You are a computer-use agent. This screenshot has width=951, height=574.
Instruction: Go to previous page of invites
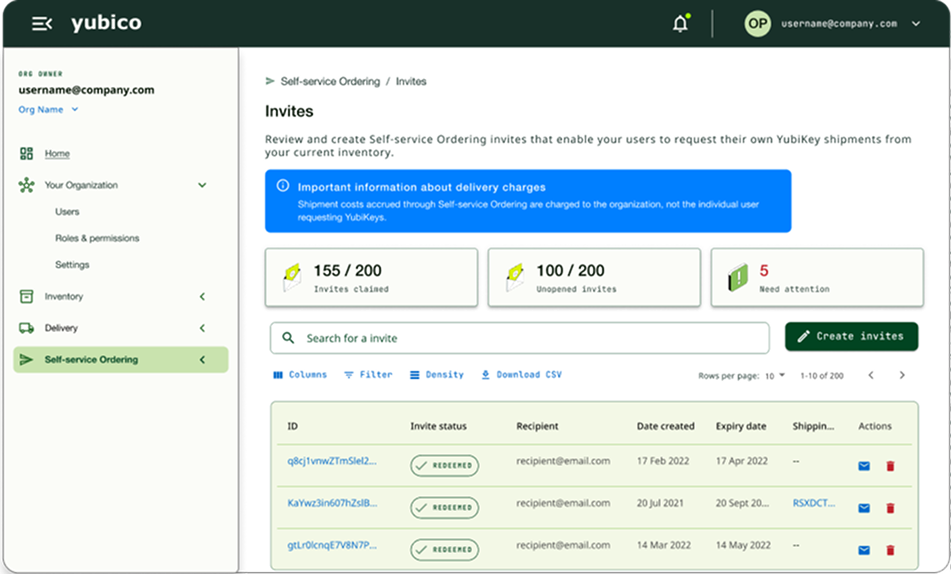(x=871, y=375)
